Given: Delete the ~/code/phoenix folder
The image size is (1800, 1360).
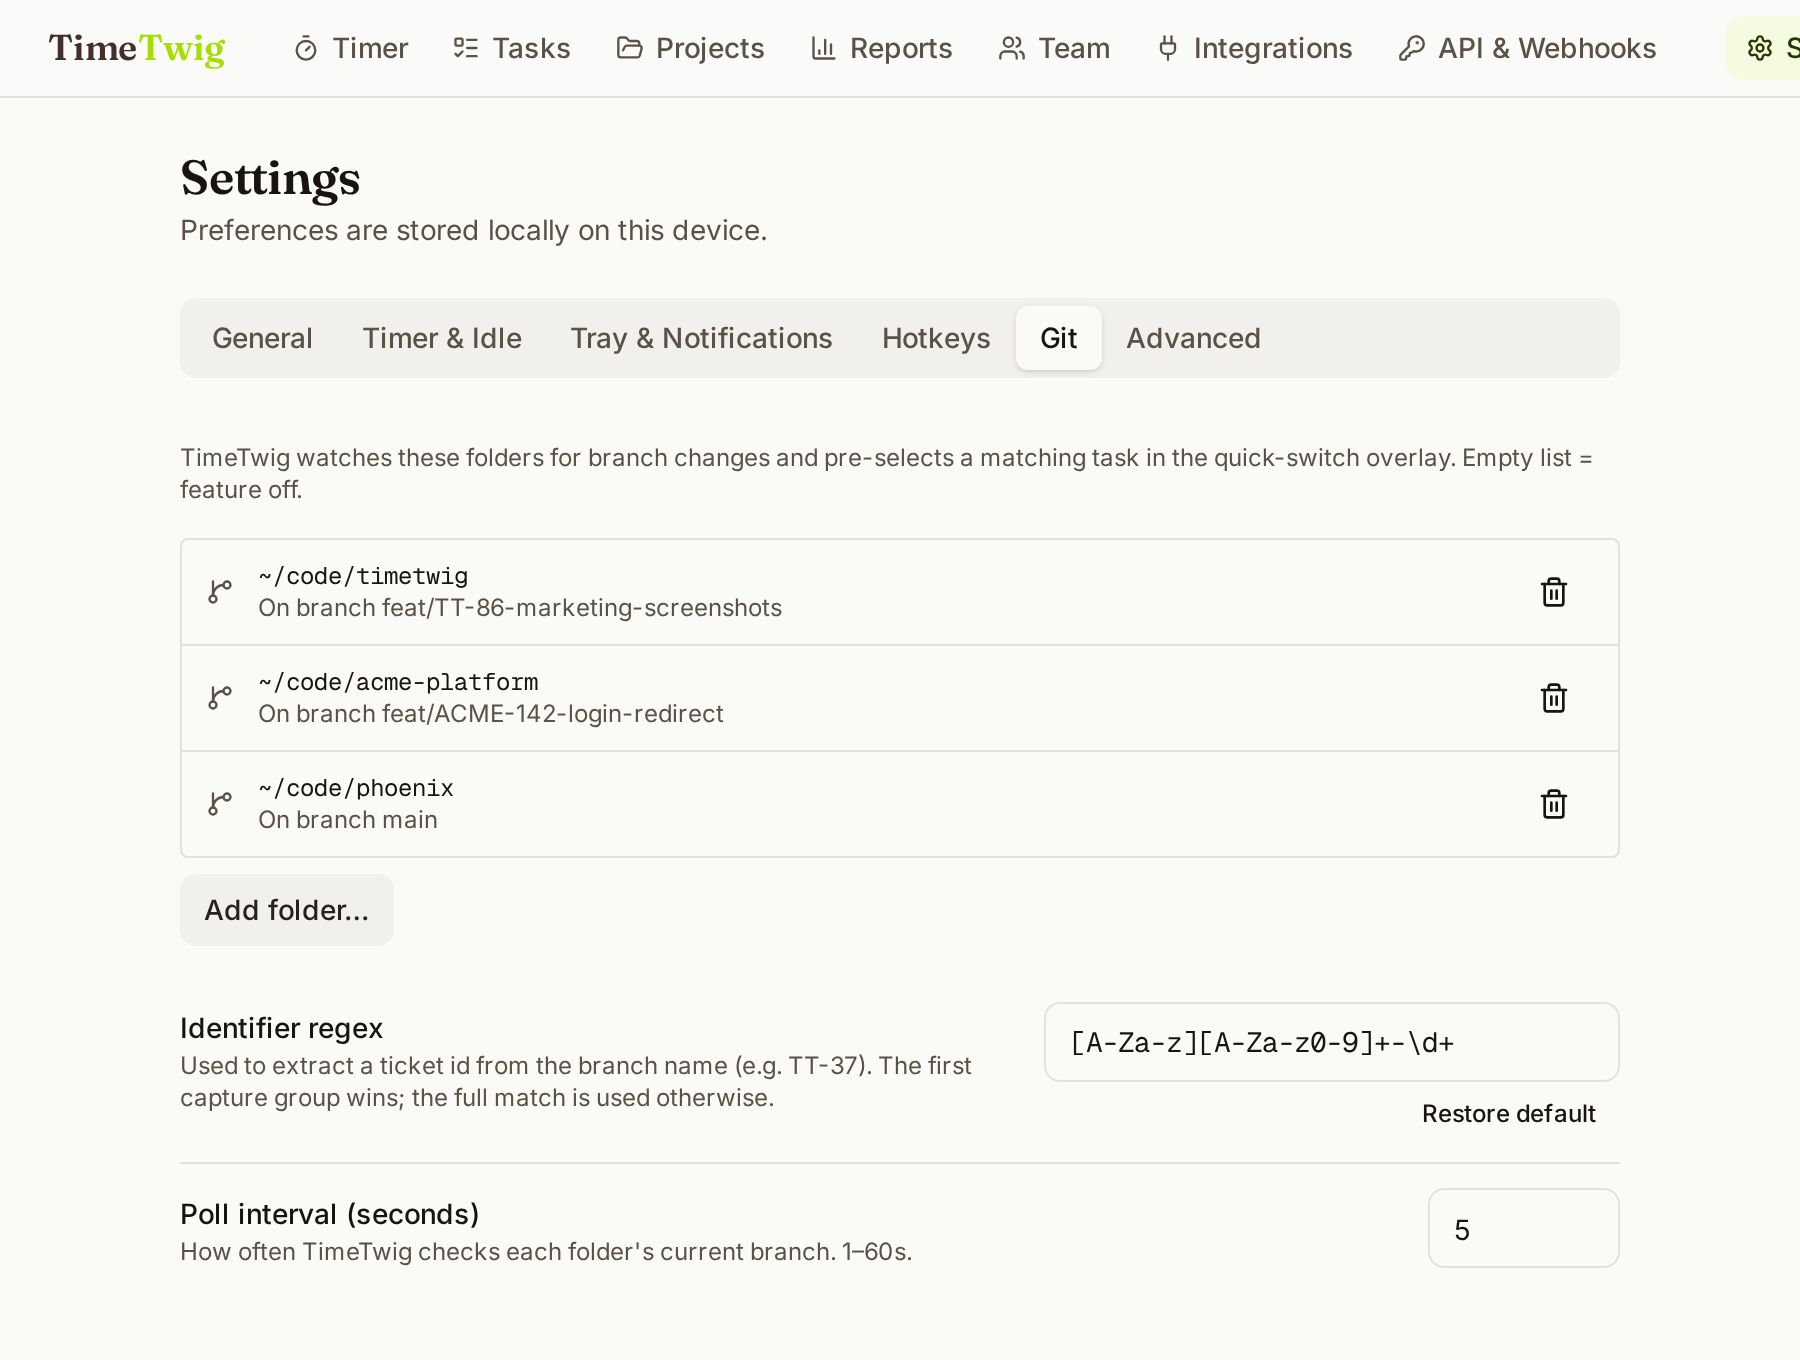Looking at the screenshot, I should (x=1554, y=804).
